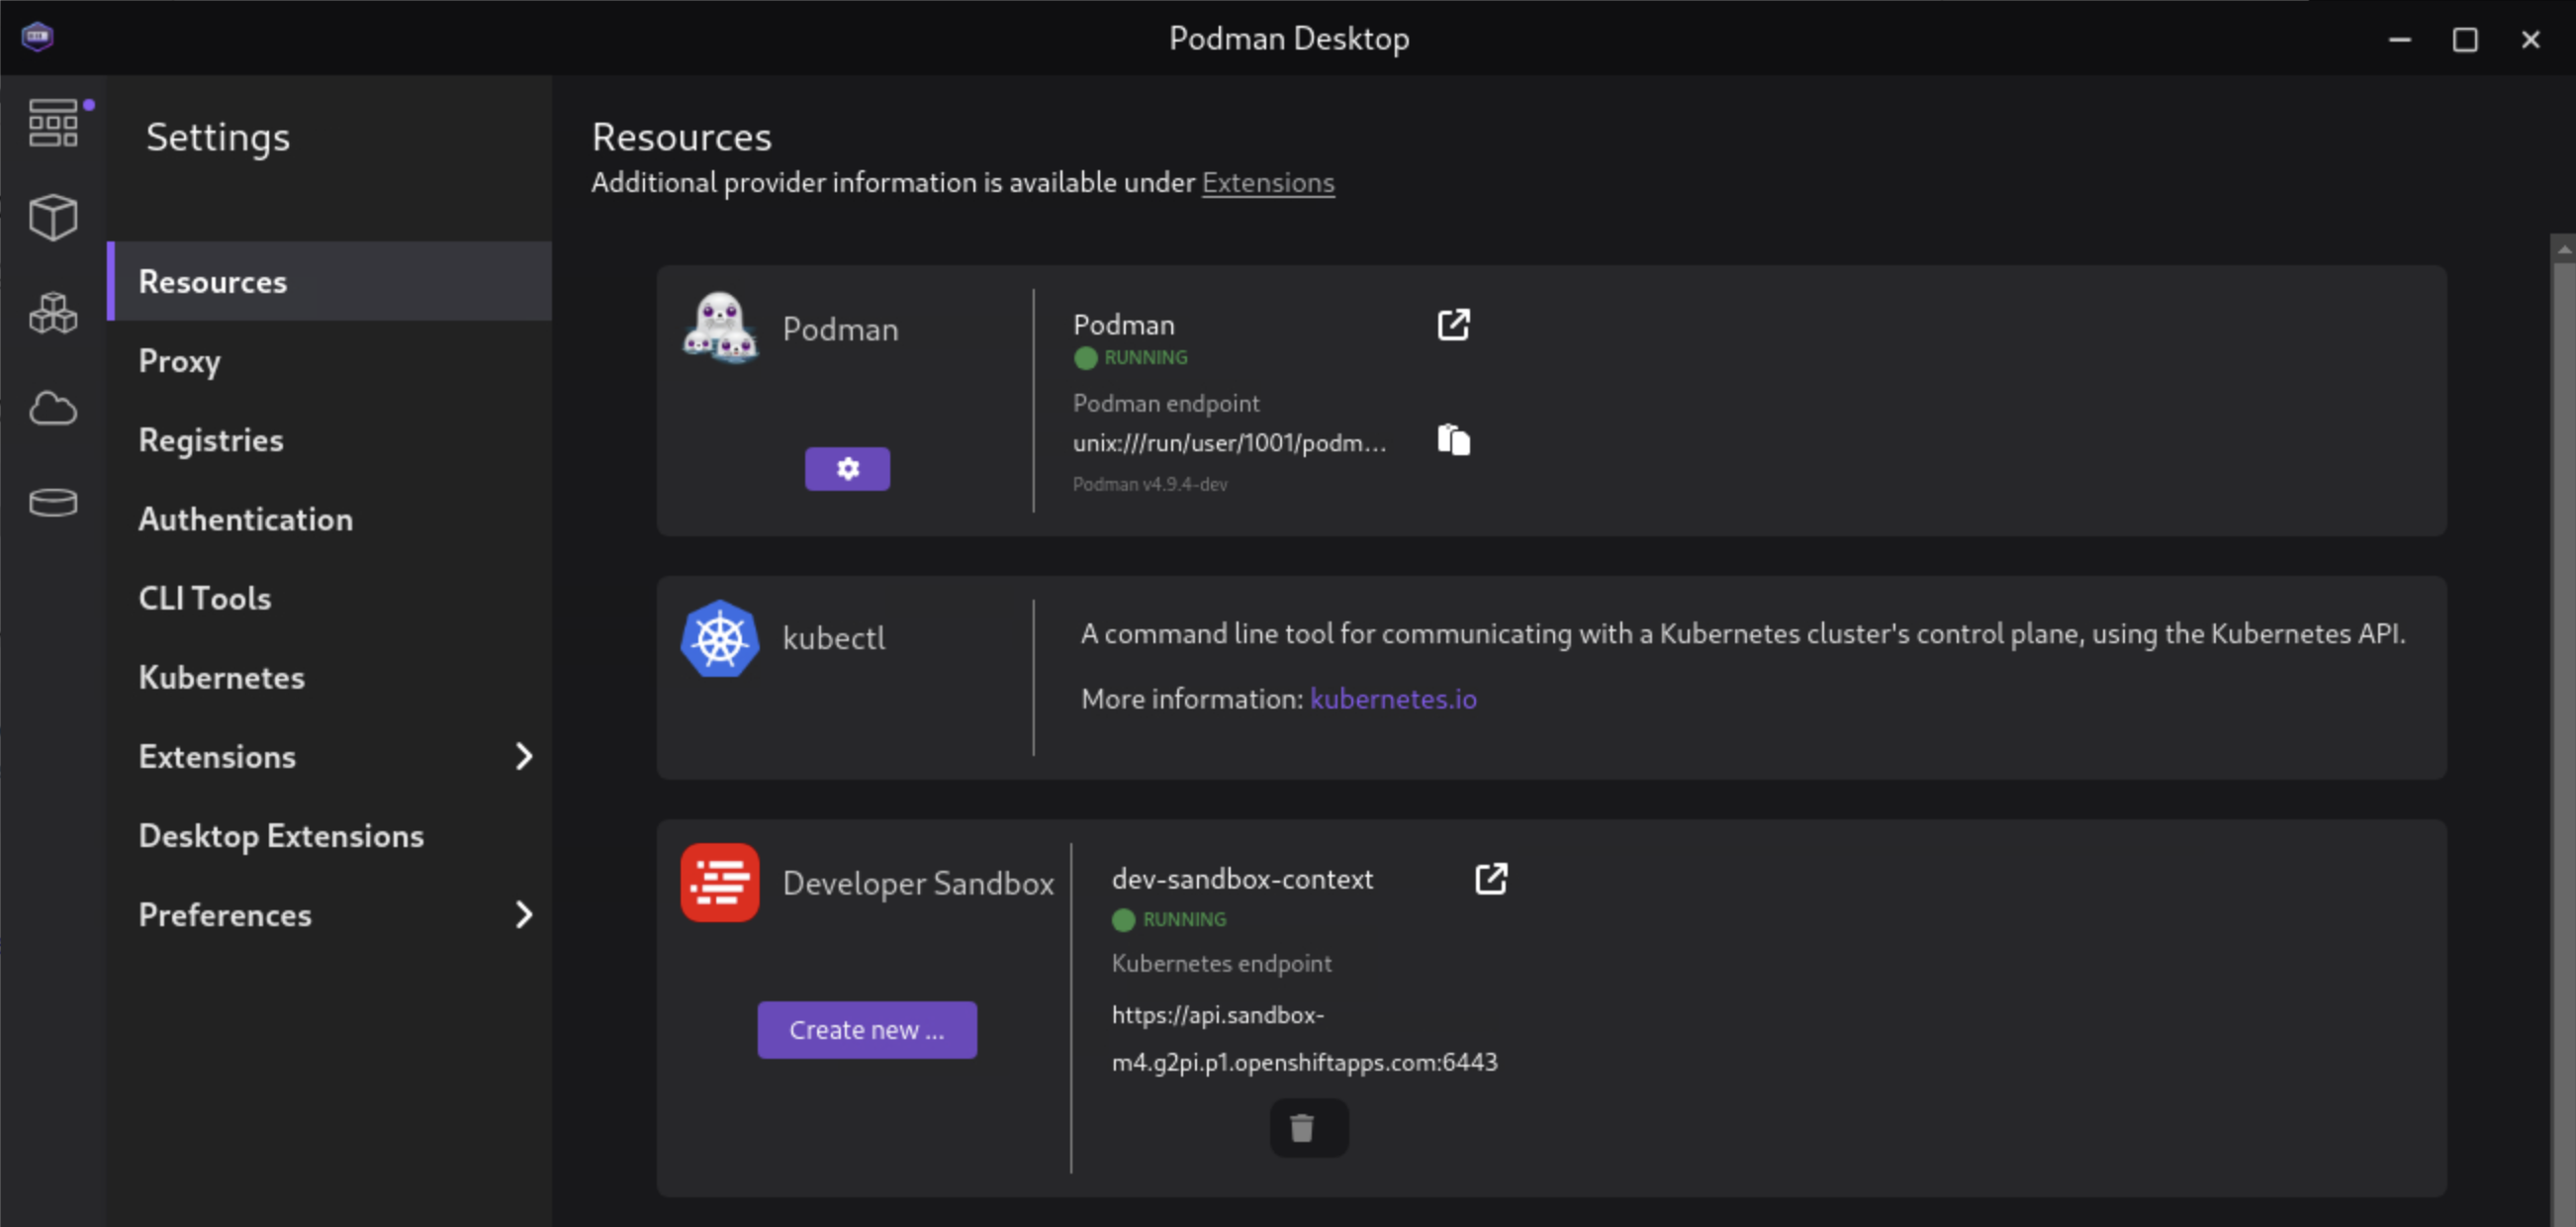Copy the Podman endpoint to clipboard

tap(1453, 440)
